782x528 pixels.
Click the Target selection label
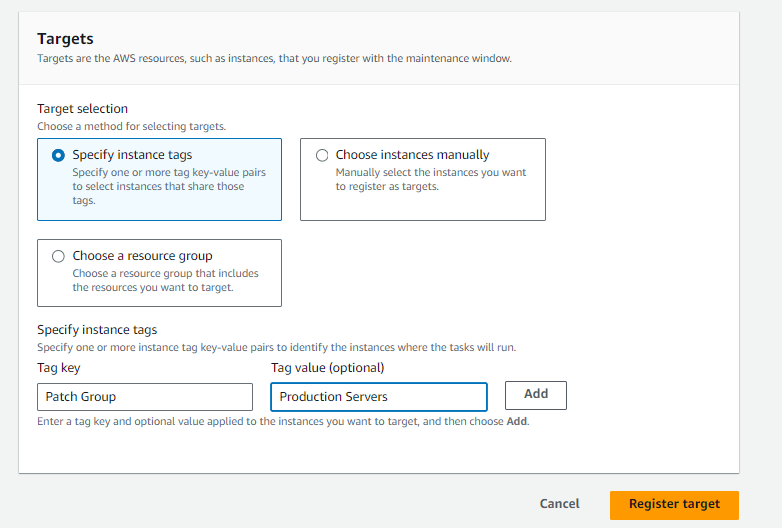click(x=82, y=109)
